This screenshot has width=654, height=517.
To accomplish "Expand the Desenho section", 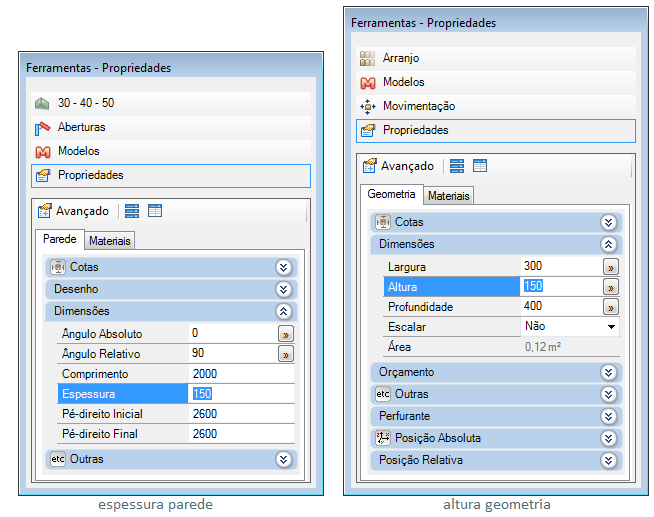I will point(283,289).
